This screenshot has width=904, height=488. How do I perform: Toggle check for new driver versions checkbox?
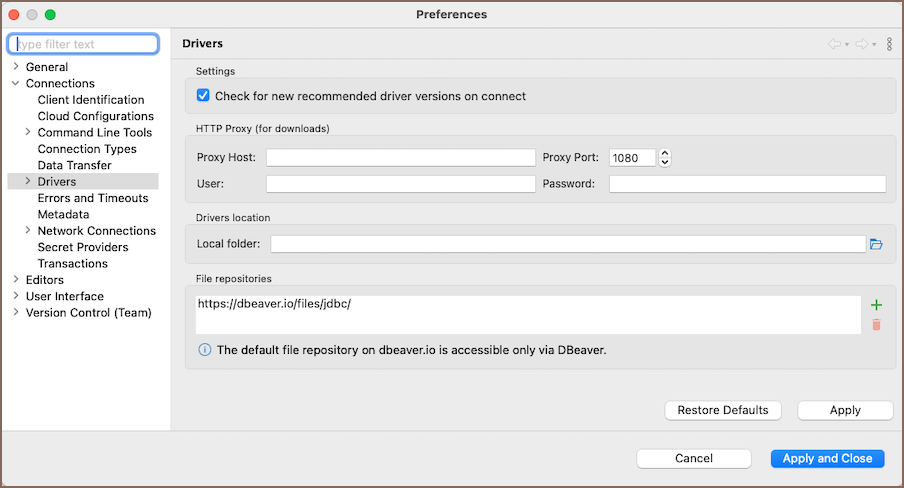coord(204,96)
